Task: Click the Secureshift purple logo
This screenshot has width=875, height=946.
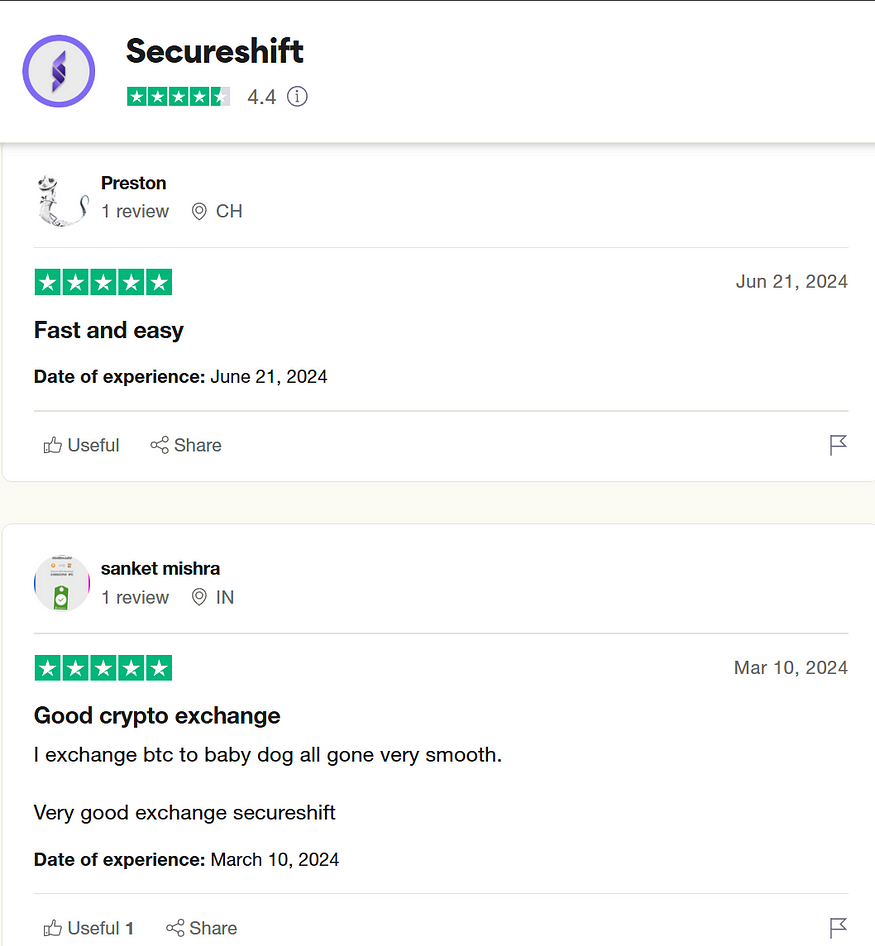Action: point(59,71)
